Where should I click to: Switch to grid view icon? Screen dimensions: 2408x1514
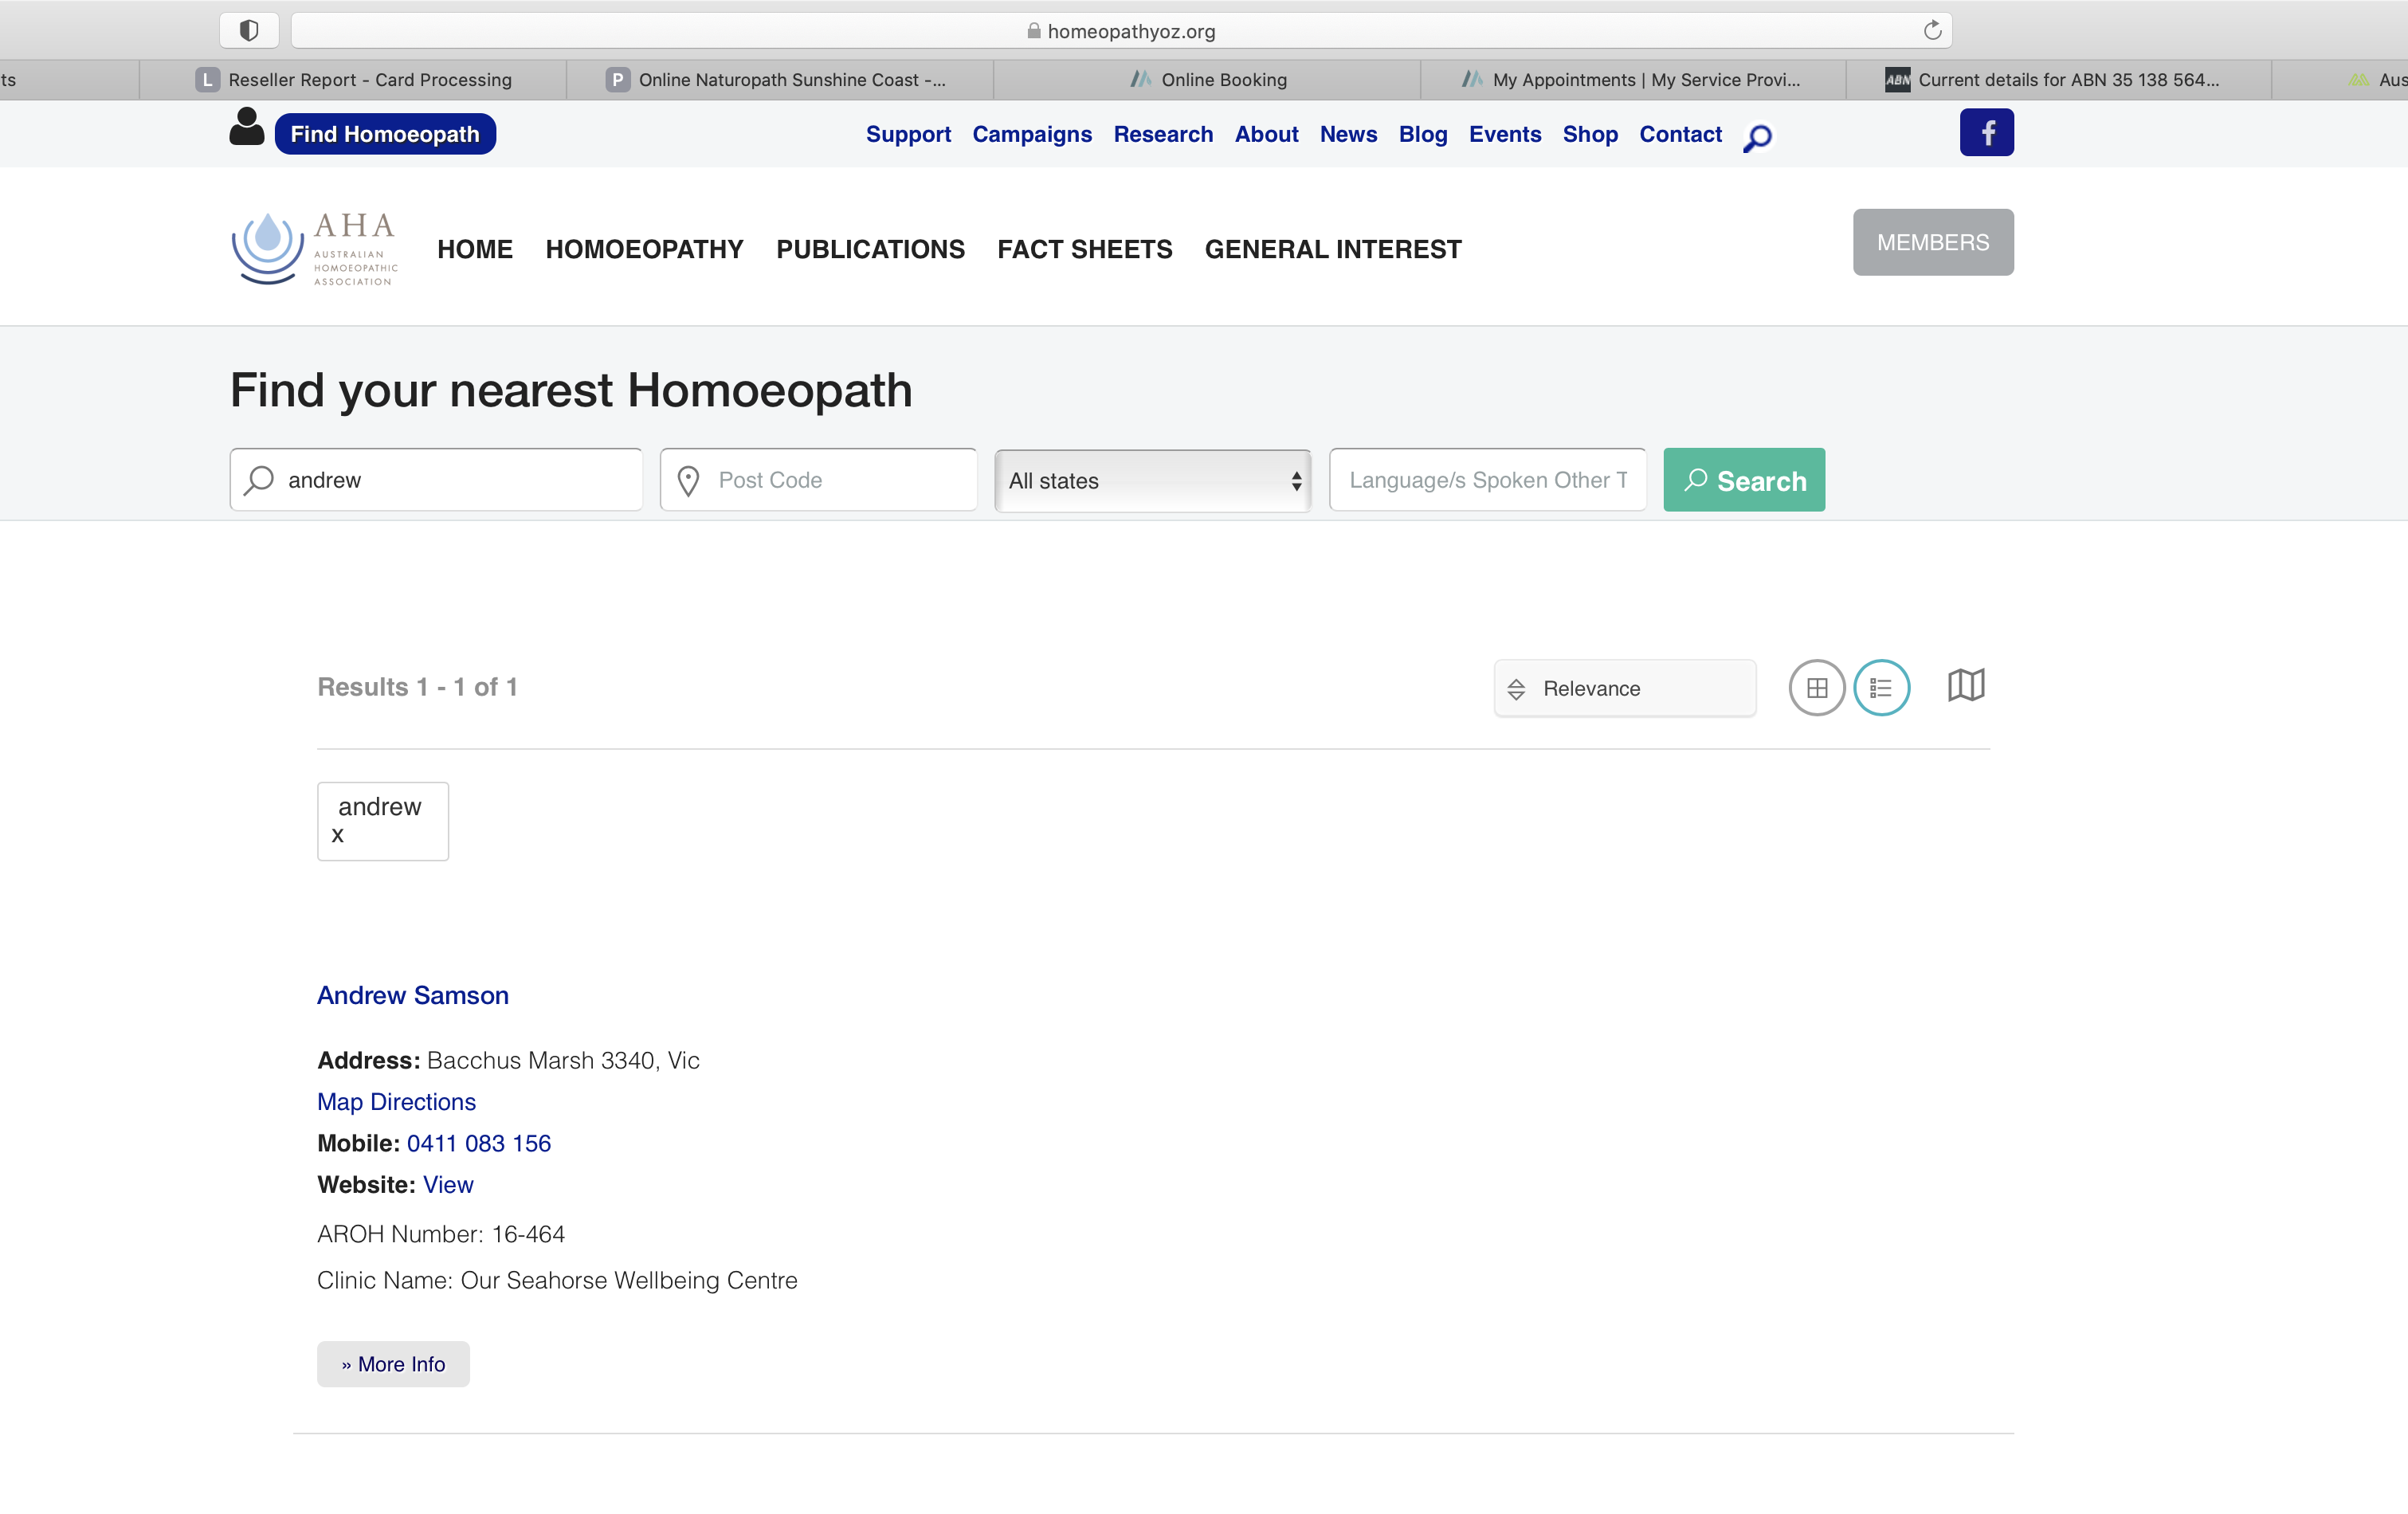(1816, 688)
